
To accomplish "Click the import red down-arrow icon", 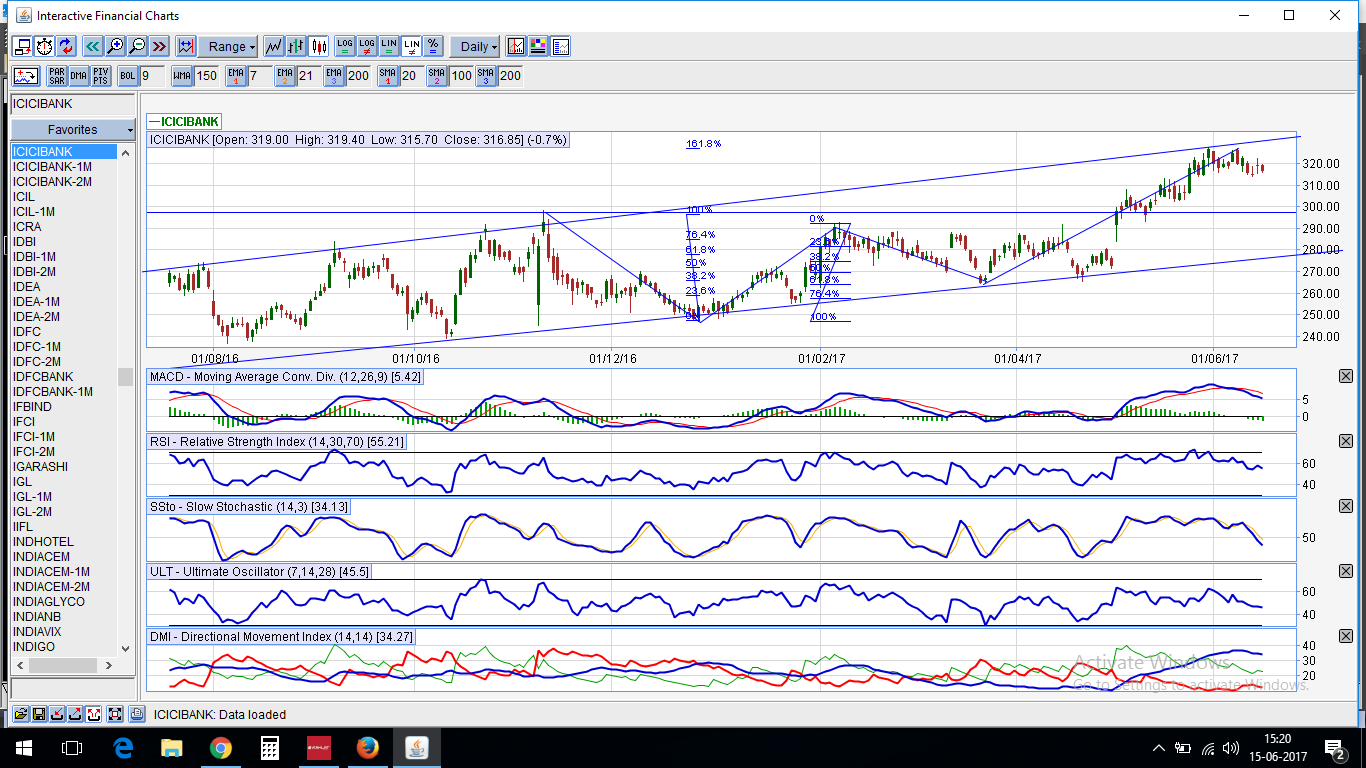I will click(57, 714).
